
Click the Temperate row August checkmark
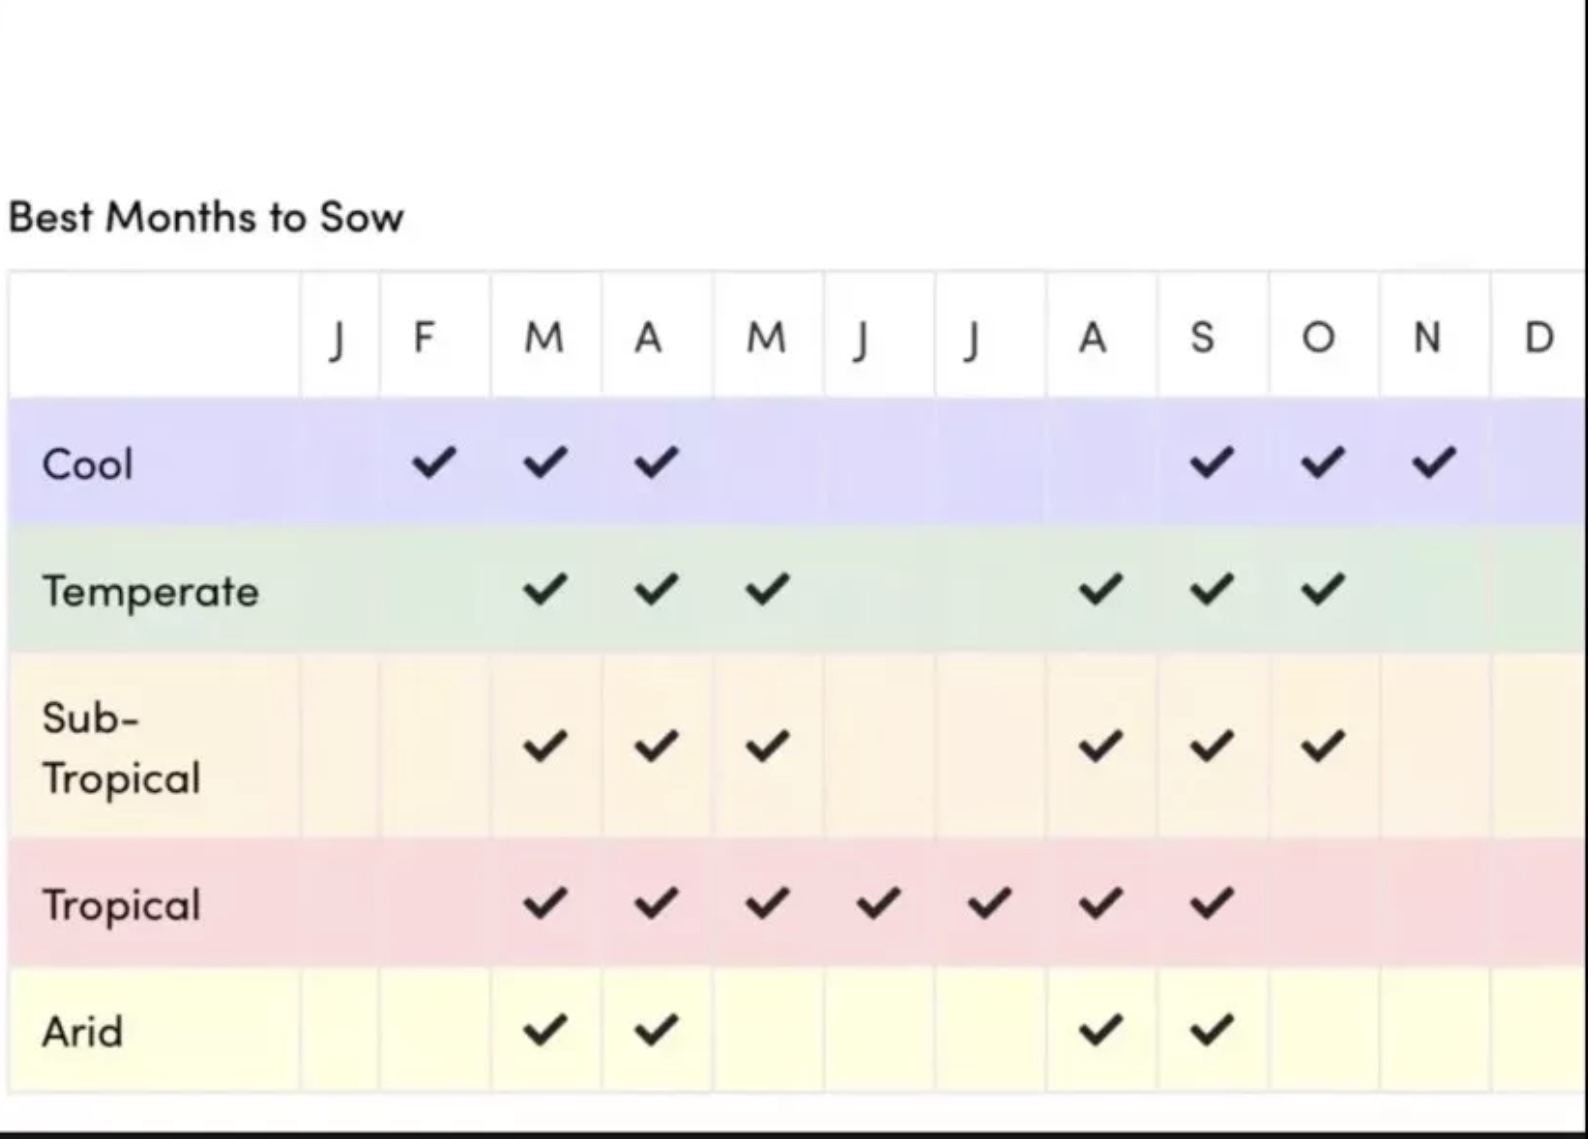(1100, 589)
